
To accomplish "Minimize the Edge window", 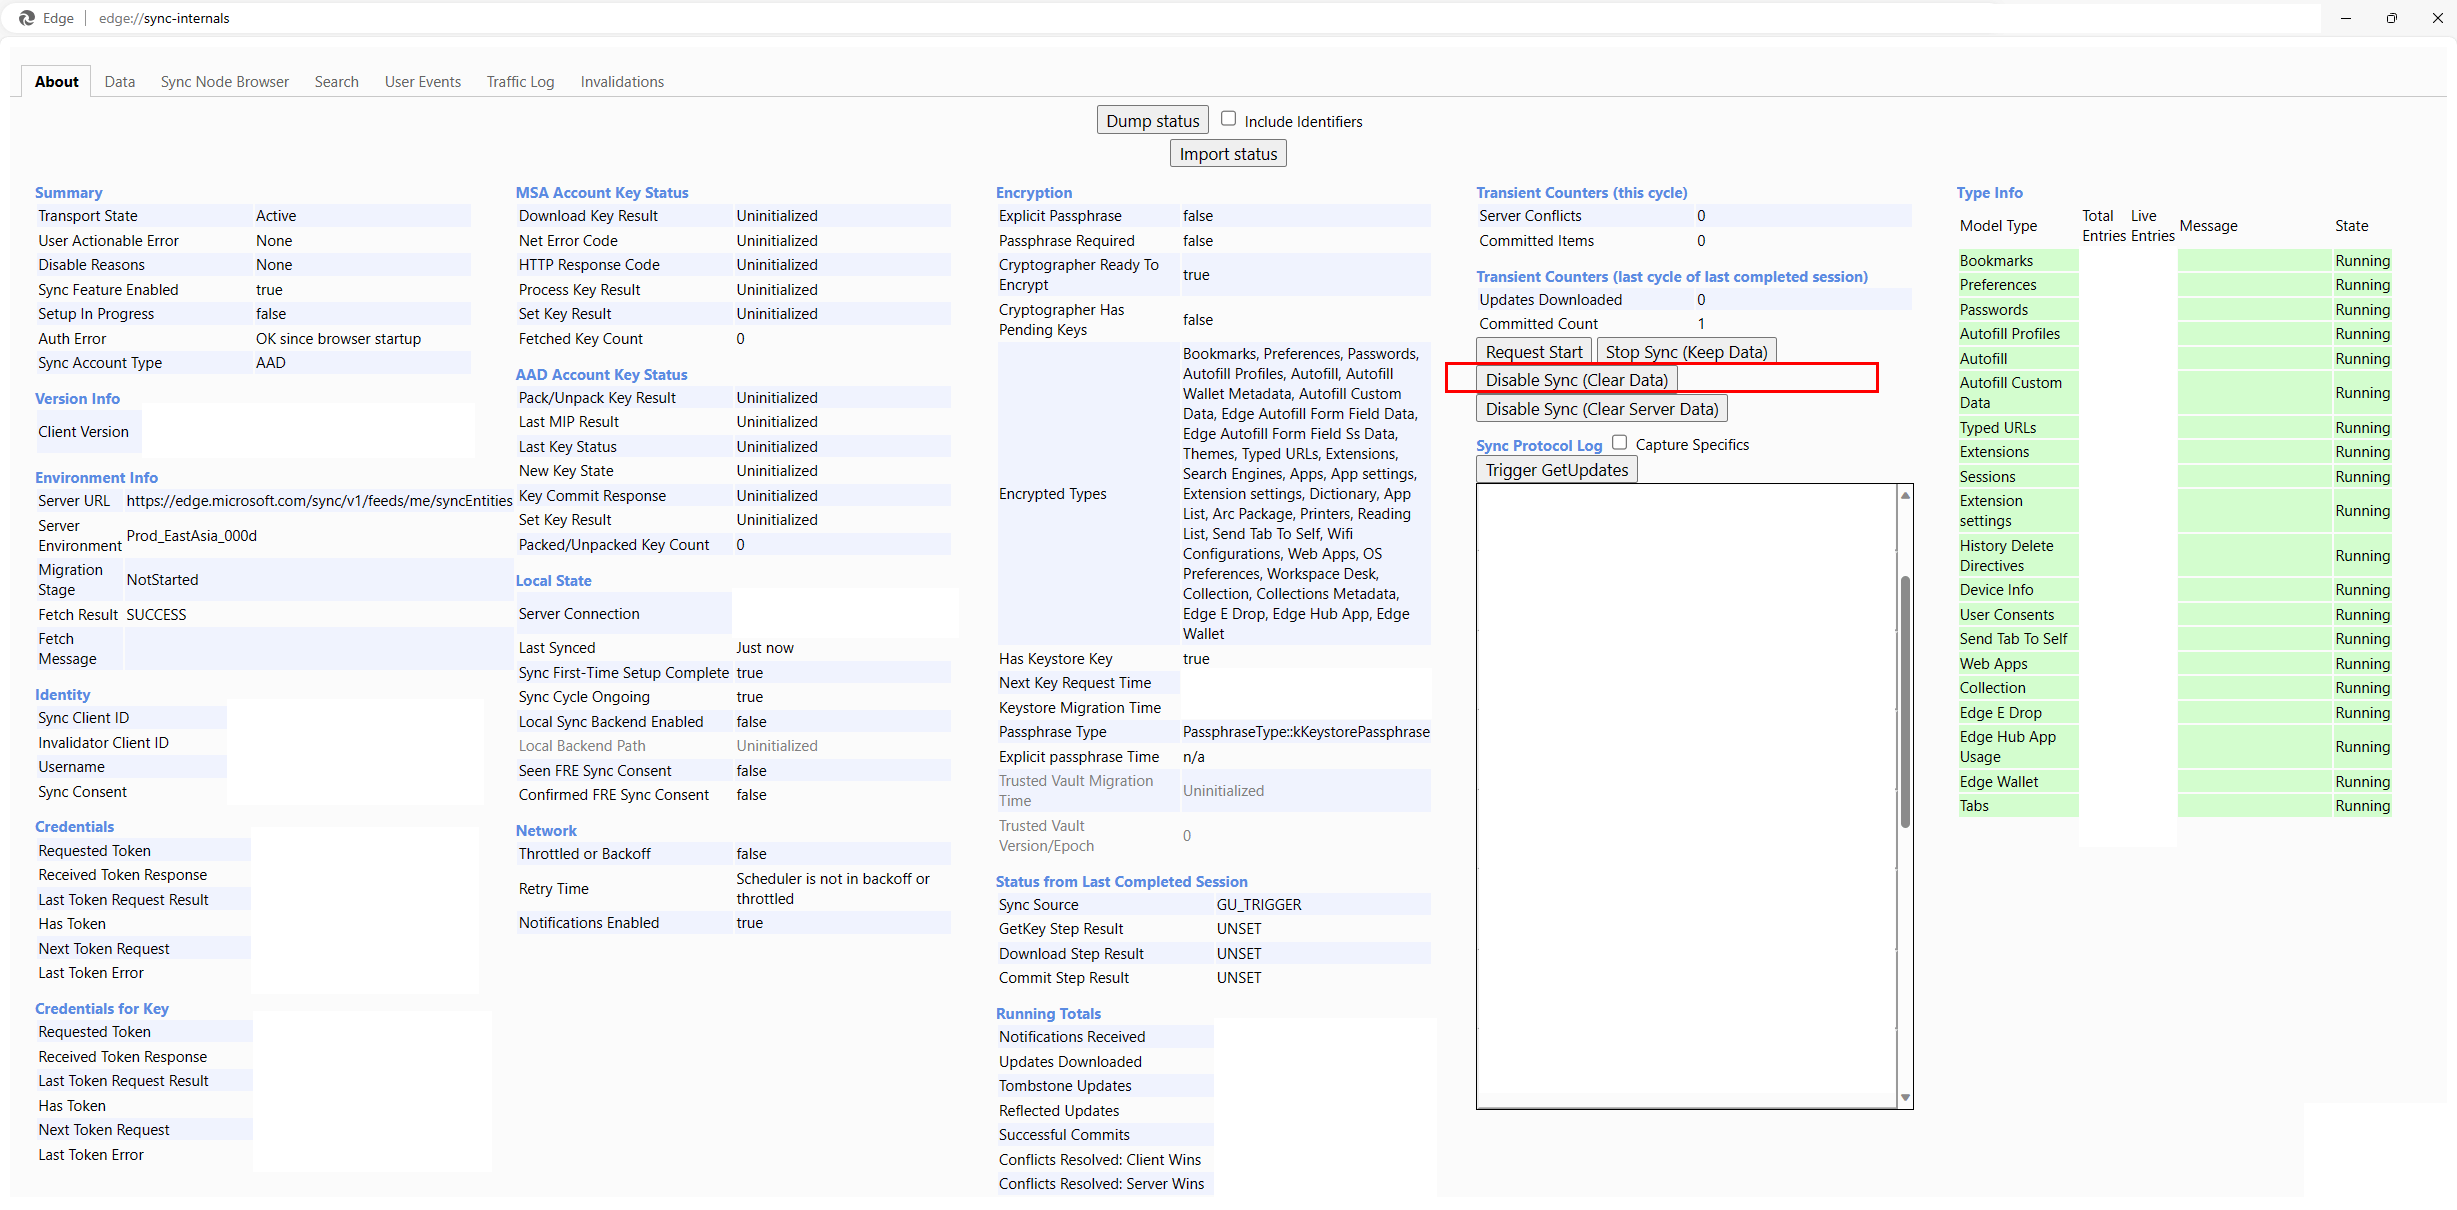I will coord(2345,18).
